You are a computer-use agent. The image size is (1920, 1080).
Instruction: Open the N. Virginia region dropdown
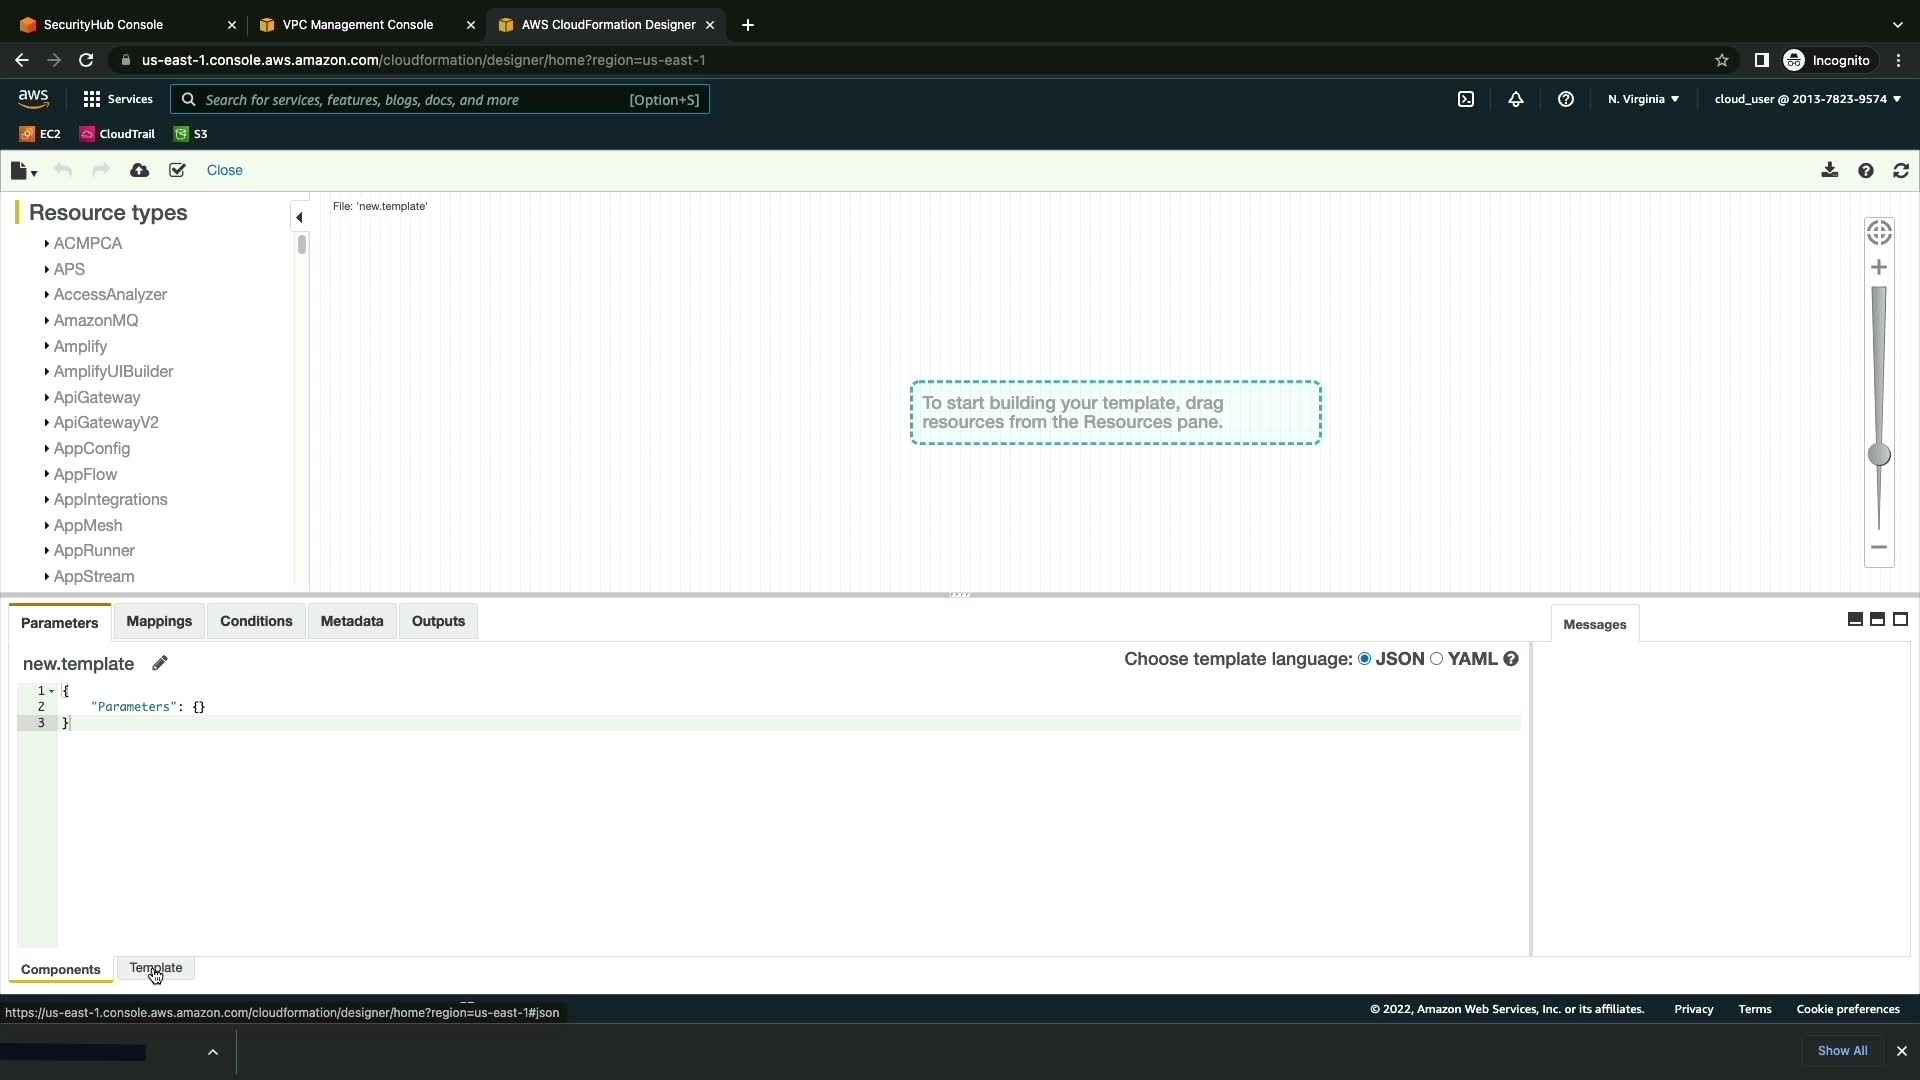[1643, 99]
